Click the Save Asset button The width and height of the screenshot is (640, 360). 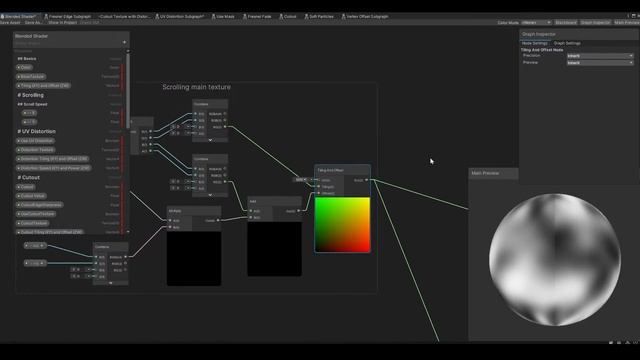click(10, 22)
